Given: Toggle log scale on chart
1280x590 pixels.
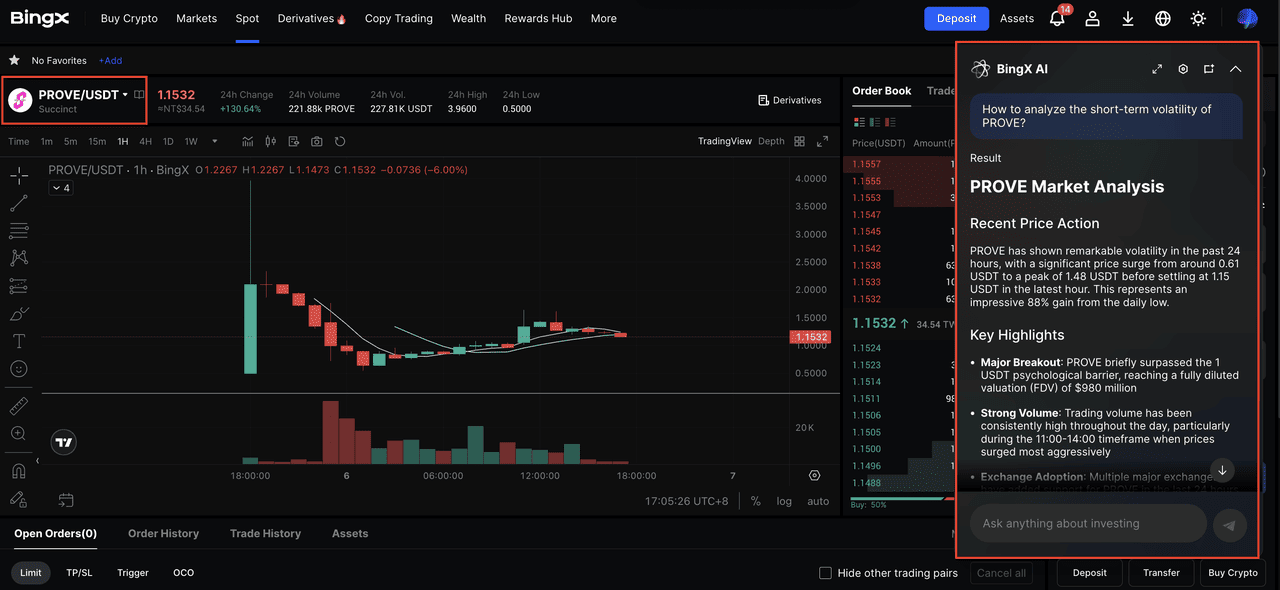Looking at the screenshot, I should [784, 501].
